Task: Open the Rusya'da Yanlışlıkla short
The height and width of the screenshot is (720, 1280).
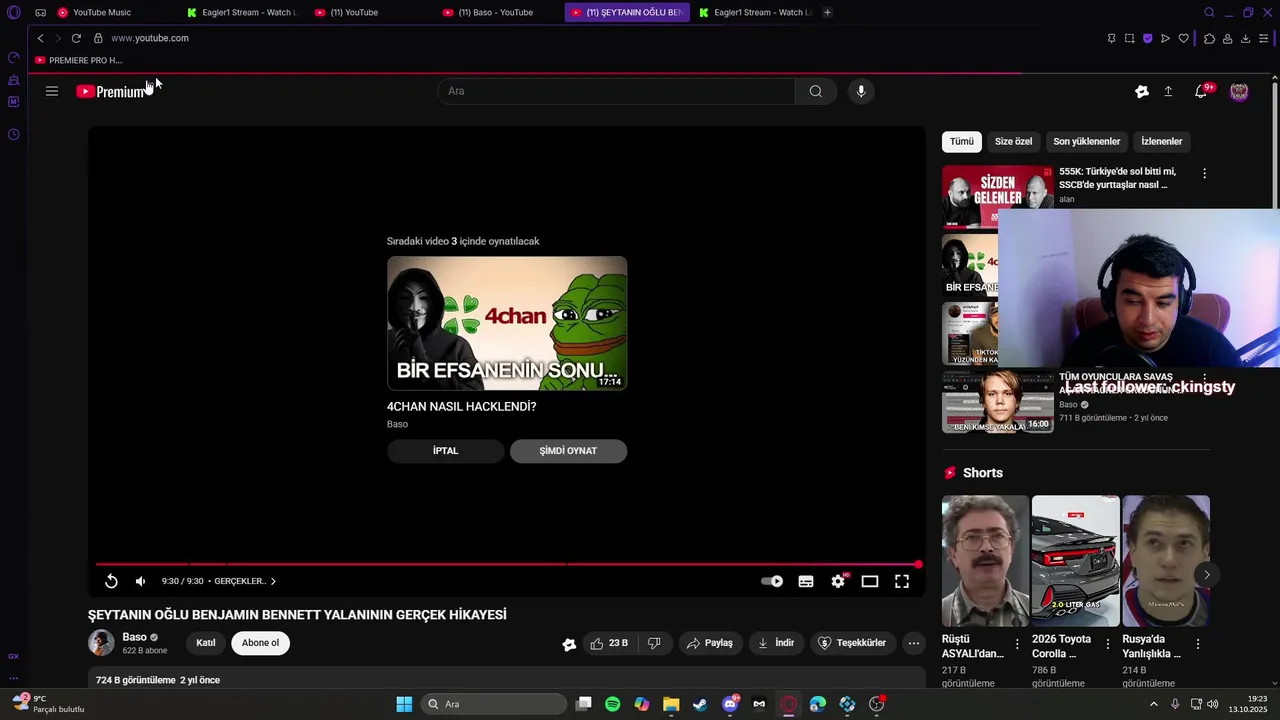Action: [x=1166, y=561]
